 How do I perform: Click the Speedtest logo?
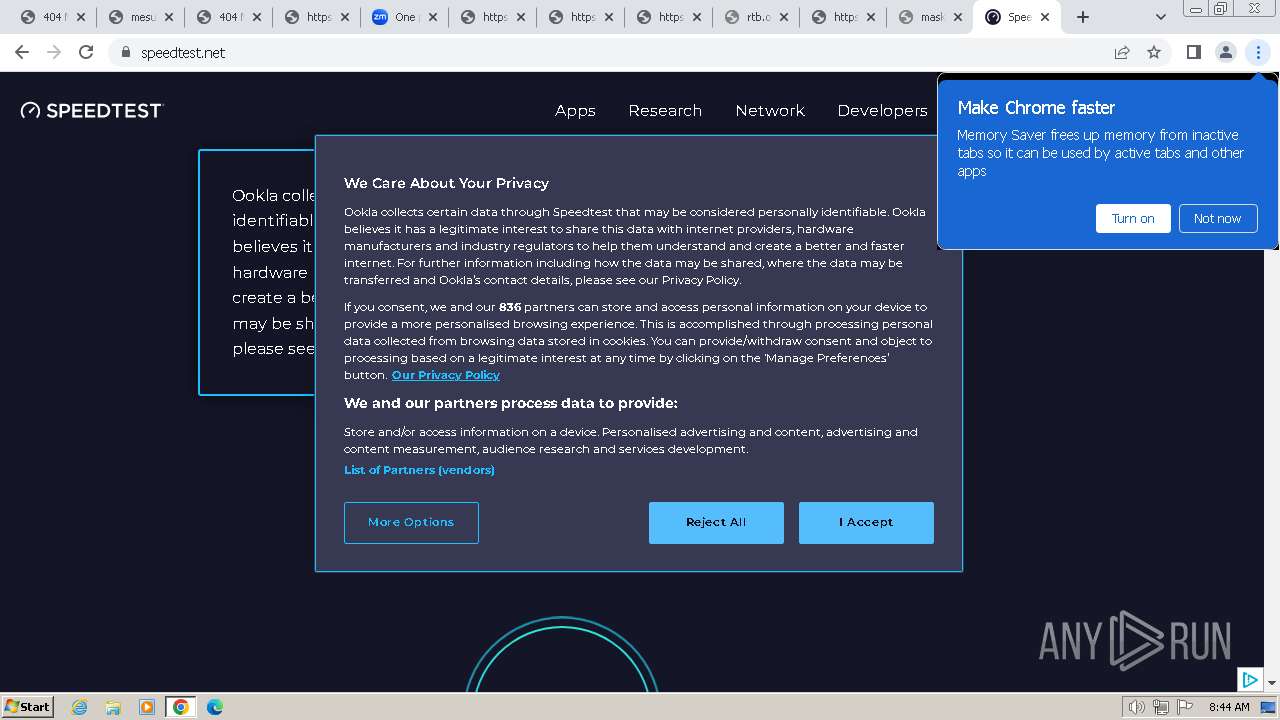click(92, 110)
